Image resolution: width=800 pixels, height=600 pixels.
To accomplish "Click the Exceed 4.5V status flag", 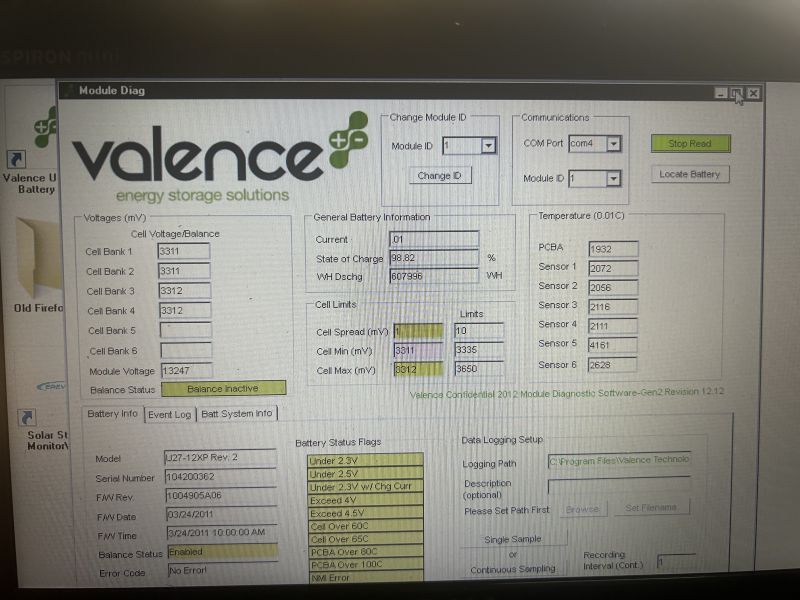I will (x=365, y=513).
